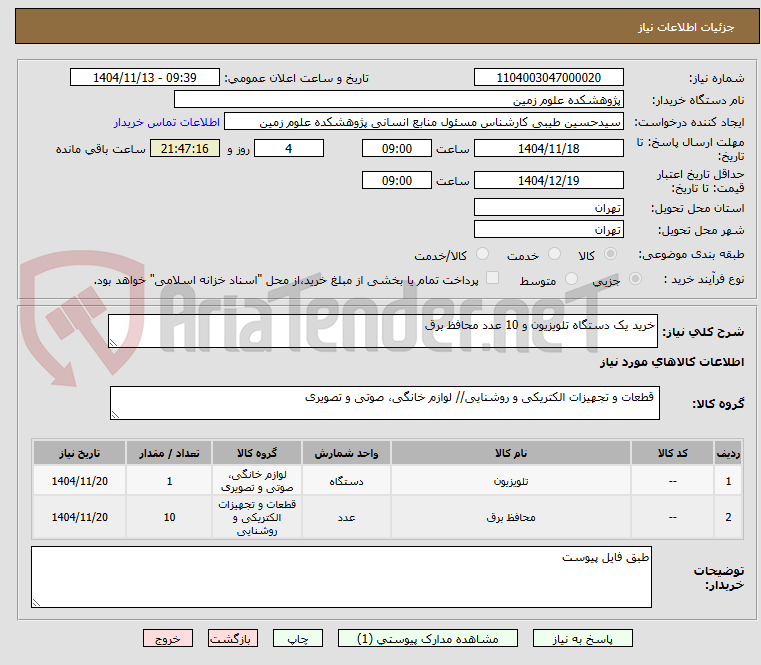The image size is (761, 665).
Task: Click the خروج exit button
Action: pyautogui.click(x=168, y=638)
